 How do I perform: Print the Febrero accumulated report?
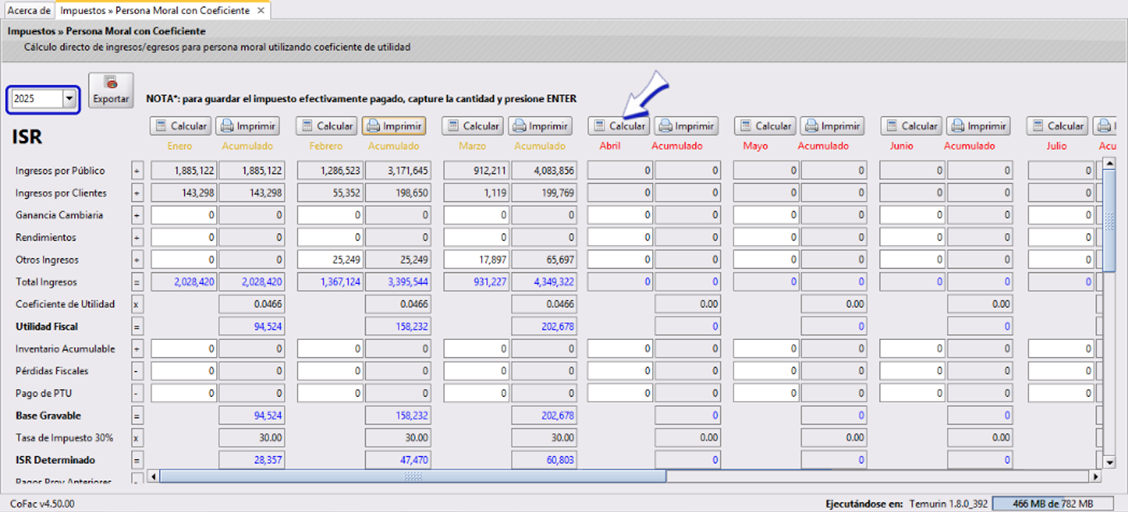pyautogui.click(x=393, y=126)
